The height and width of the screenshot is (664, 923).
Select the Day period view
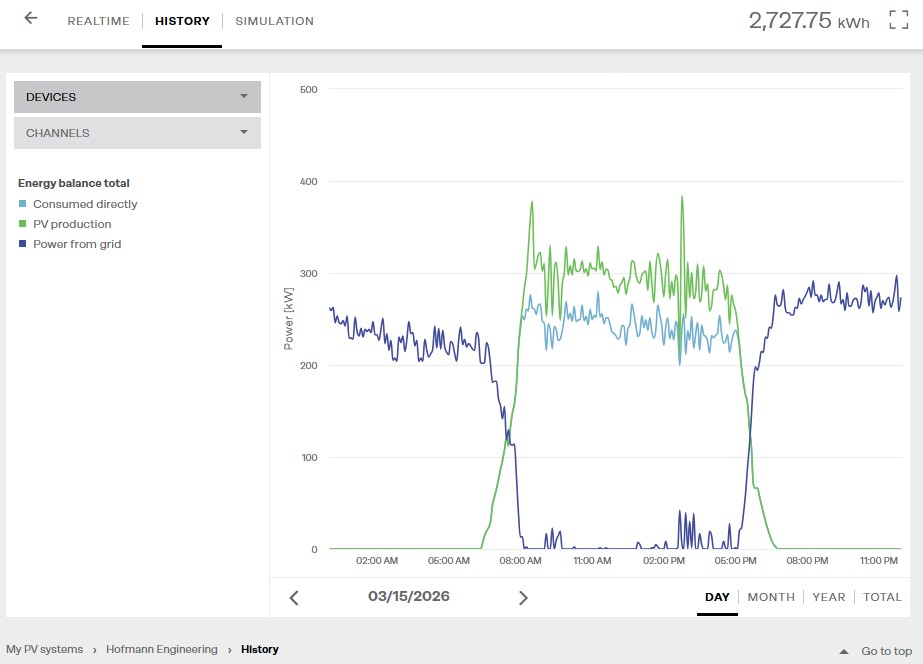point(717,597)
